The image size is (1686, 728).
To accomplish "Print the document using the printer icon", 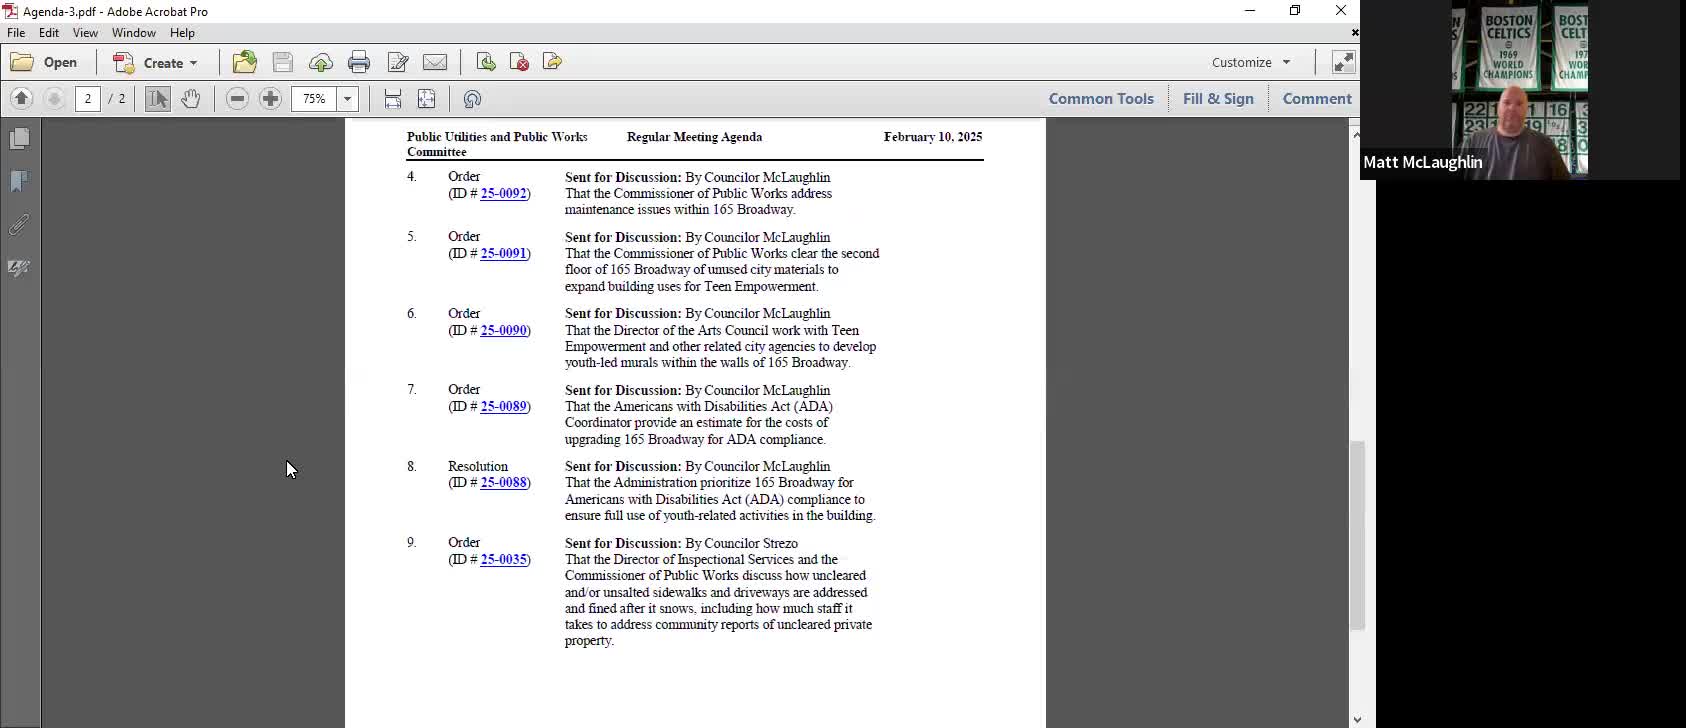I will (359, 63).
